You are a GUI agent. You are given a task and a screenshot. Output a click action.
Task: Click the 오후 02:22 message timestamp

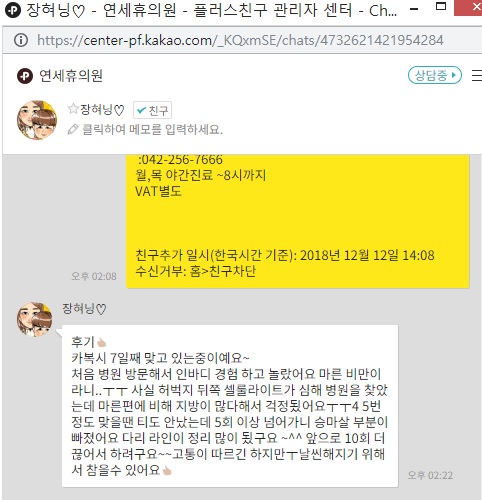(x=430, y=475)
